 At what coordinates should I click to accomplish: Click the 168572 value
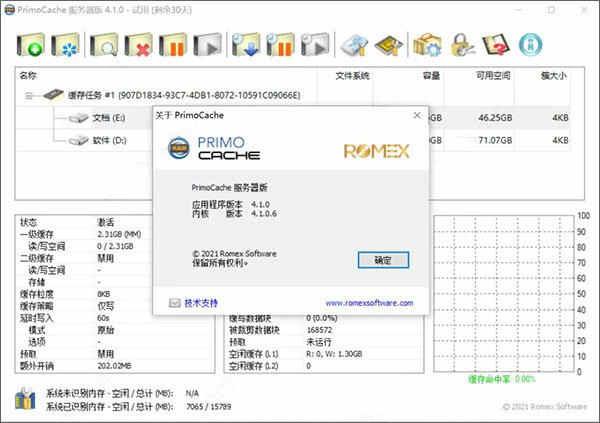pos(320,330)
